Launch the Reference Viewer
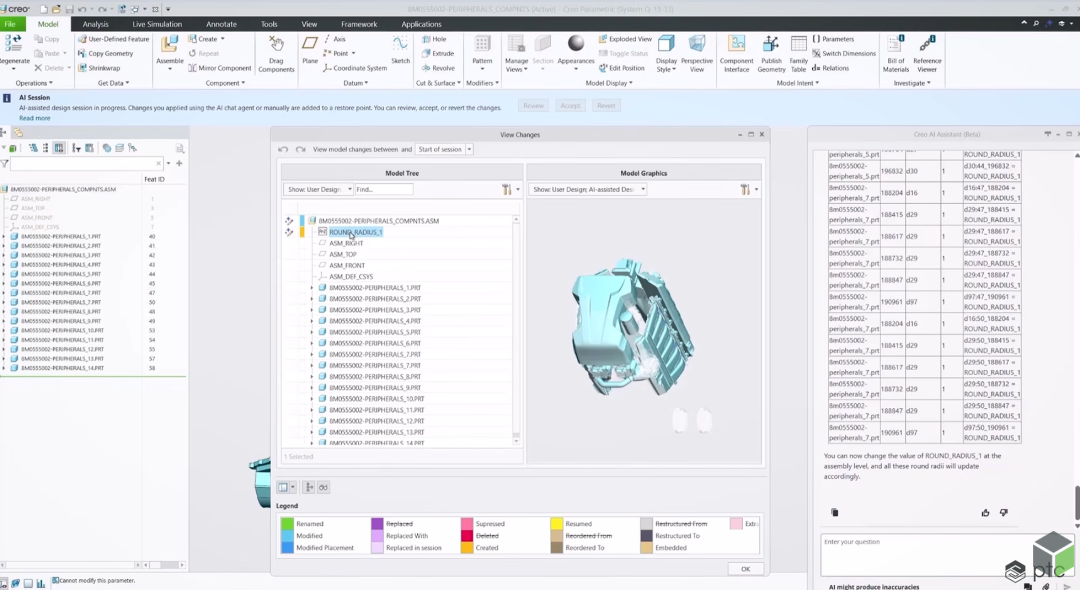The width and height of the screenshot is (1080, 590). pyautogui.click(x=927, y=54)
